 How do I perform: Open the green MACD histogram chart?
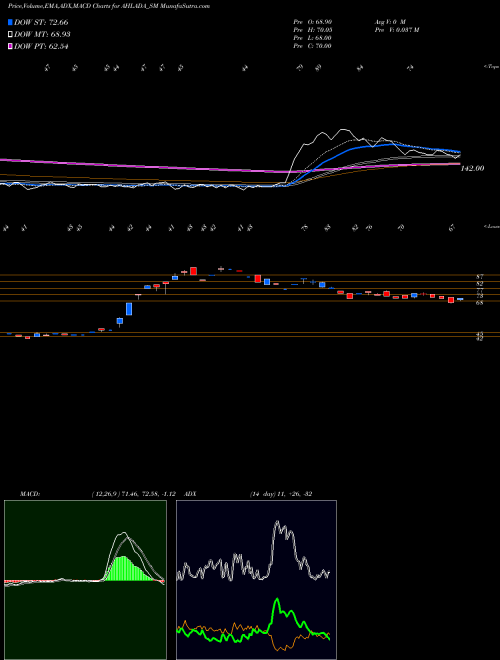(x=85, y=580)
